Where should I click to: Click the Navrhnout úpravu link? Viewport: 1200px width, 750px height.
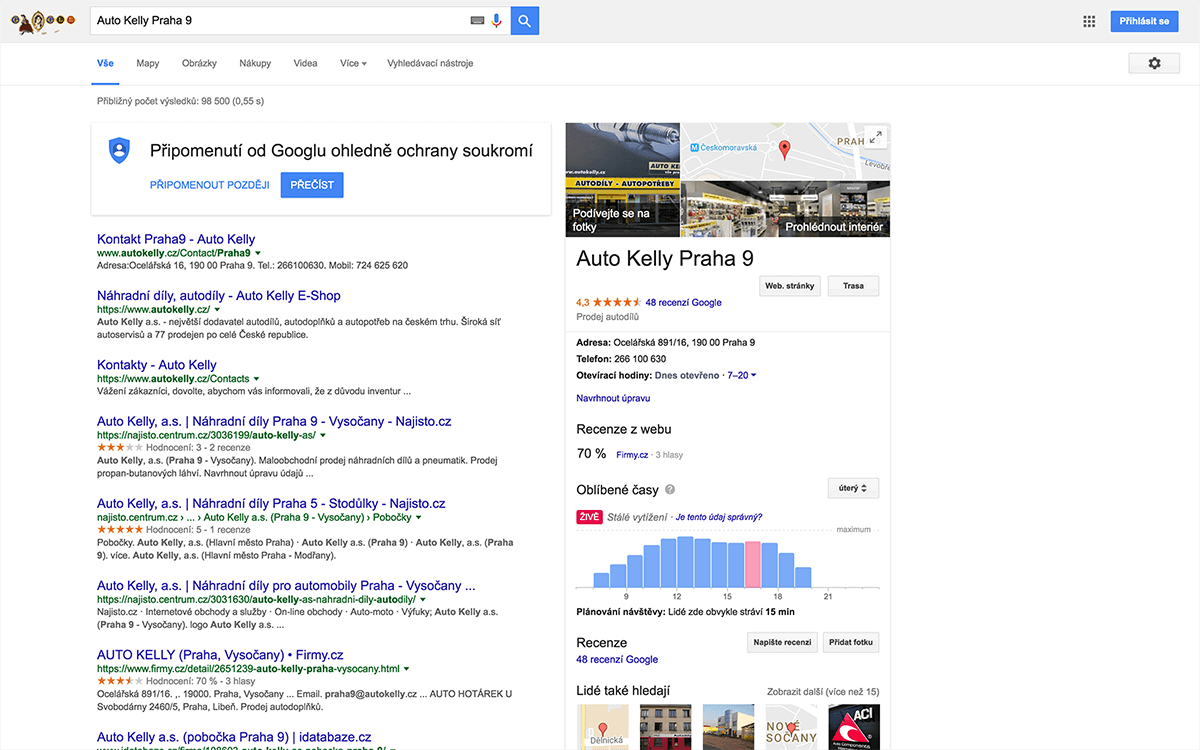tap(613, 398)
